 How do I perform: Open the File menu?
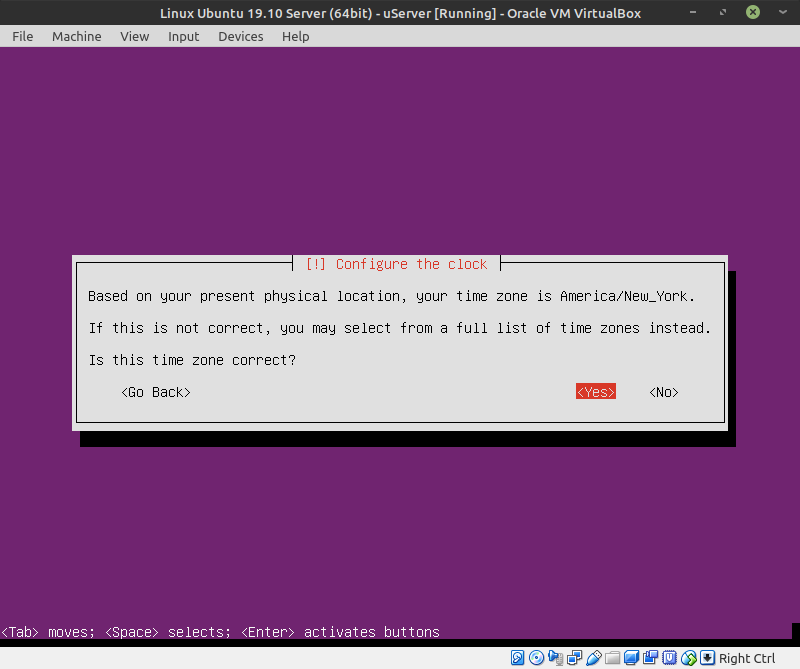pos(22,37)
